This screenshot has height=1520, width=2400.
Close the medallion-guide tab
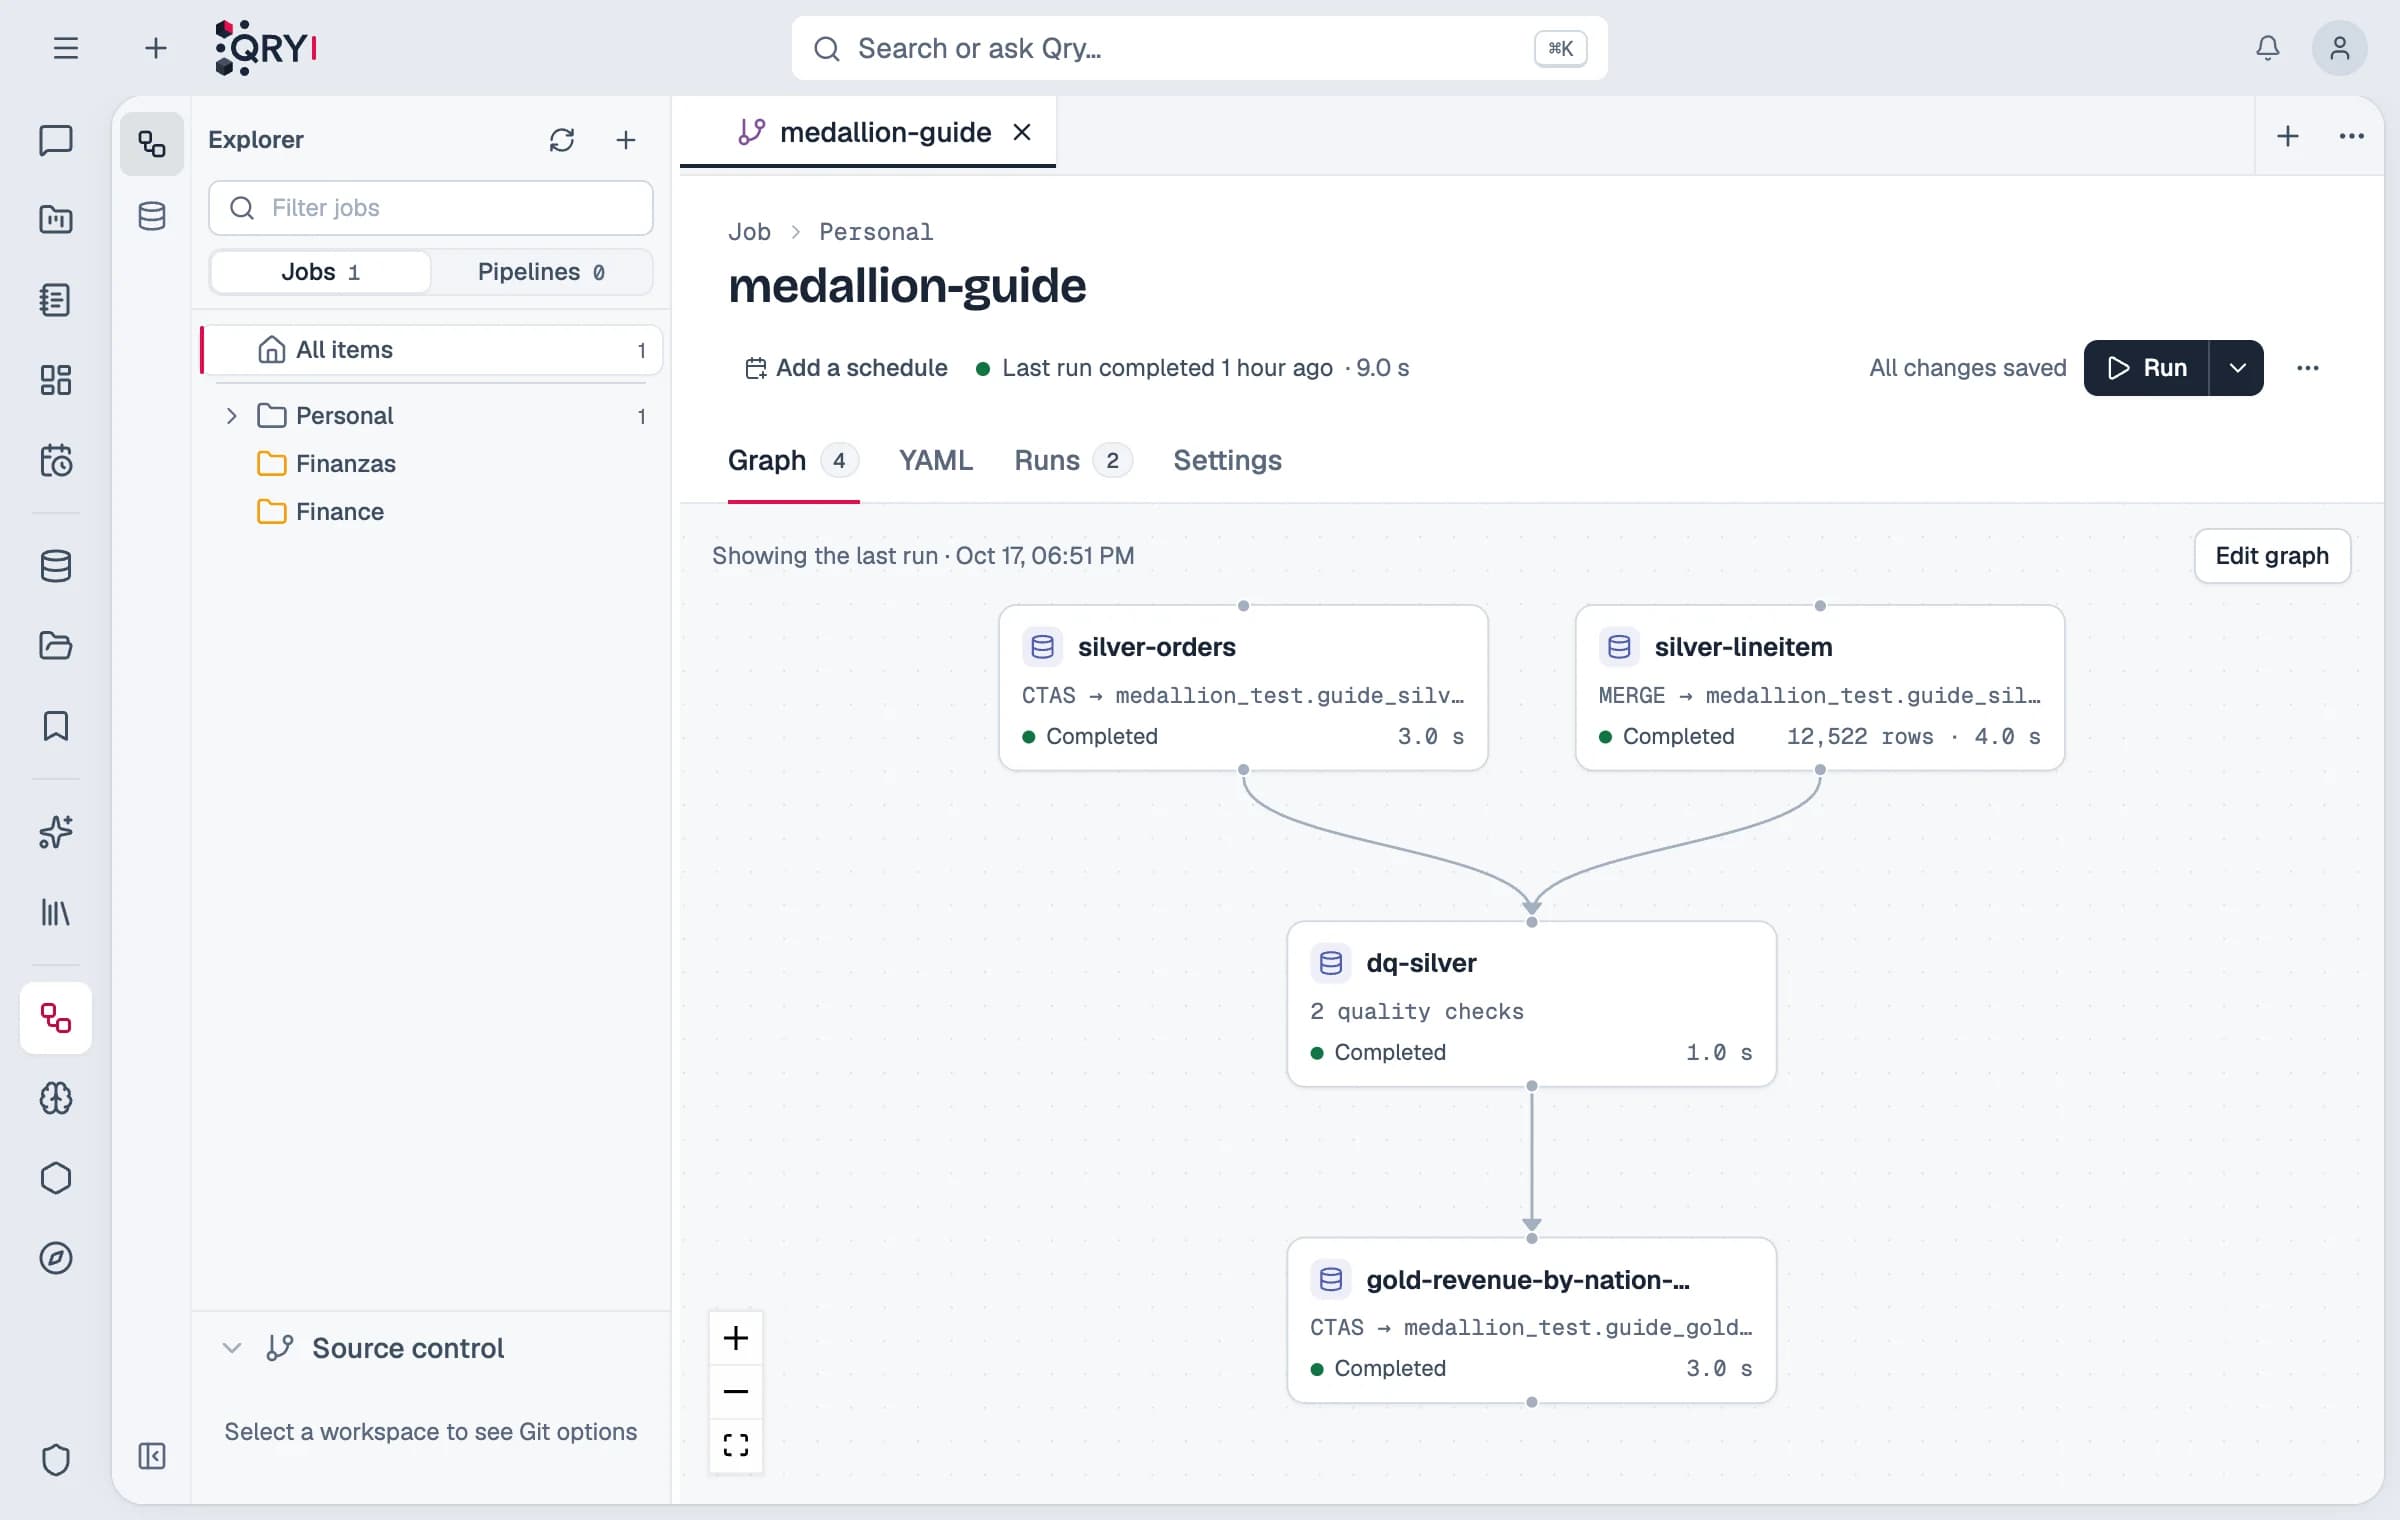1022,132
